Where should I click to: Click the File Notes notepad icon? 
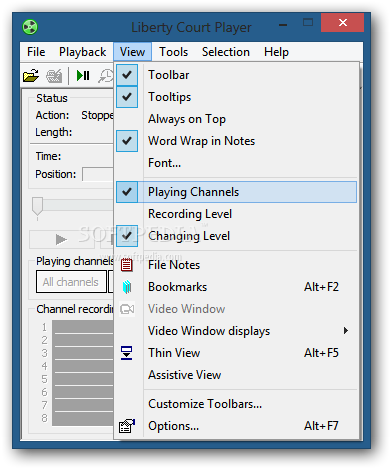(127, 265)
